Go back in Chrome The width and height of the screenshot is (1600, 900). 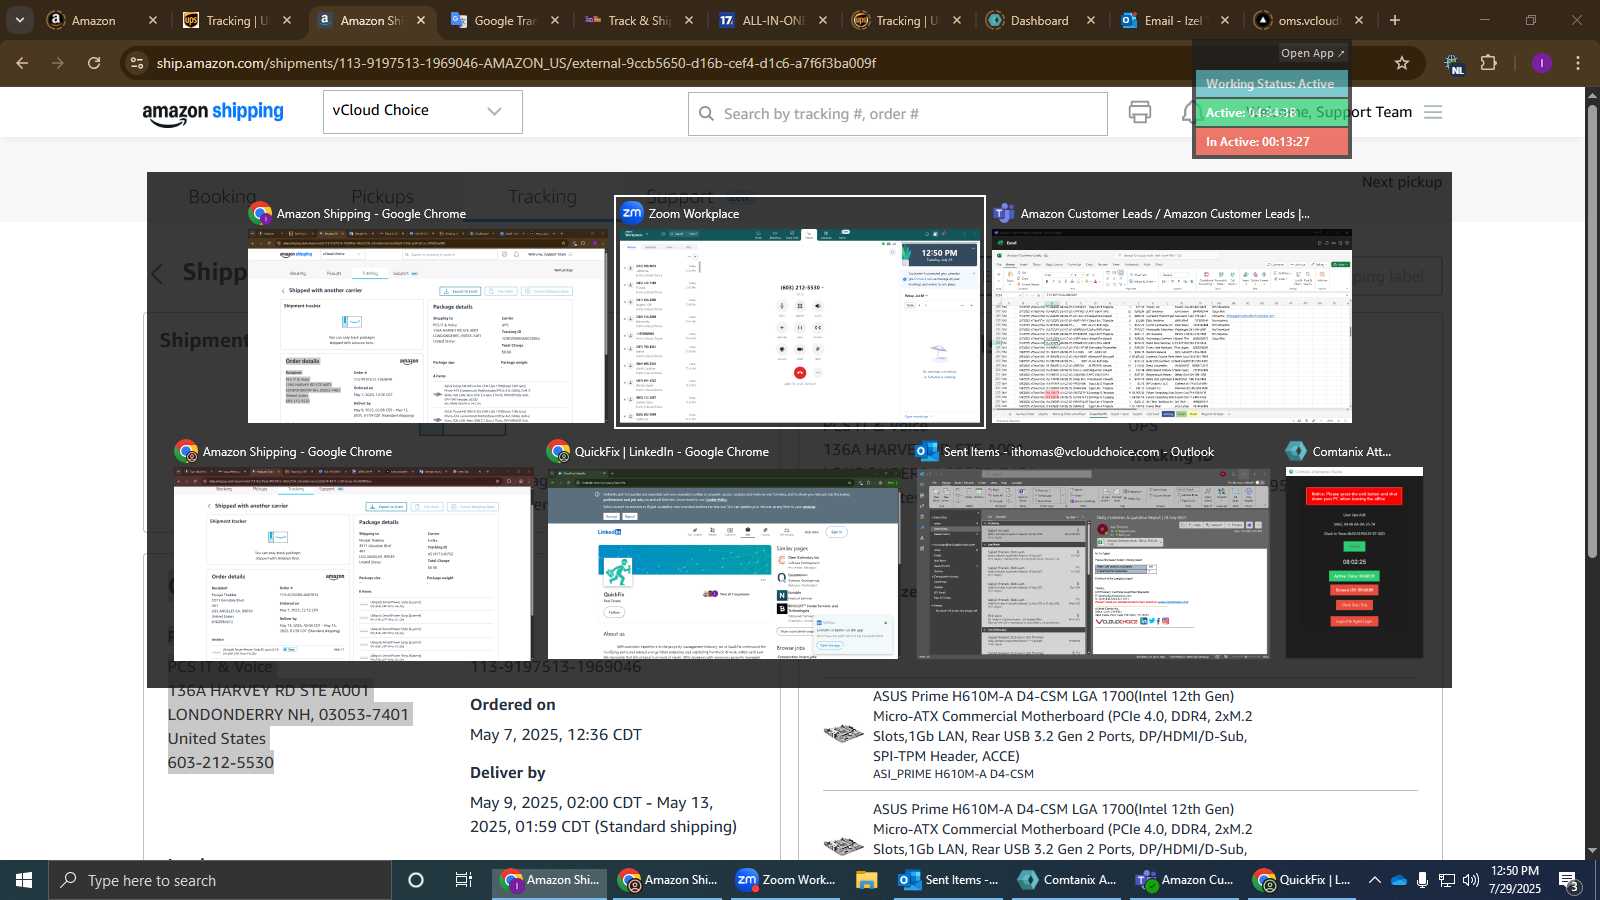(22, 63)
